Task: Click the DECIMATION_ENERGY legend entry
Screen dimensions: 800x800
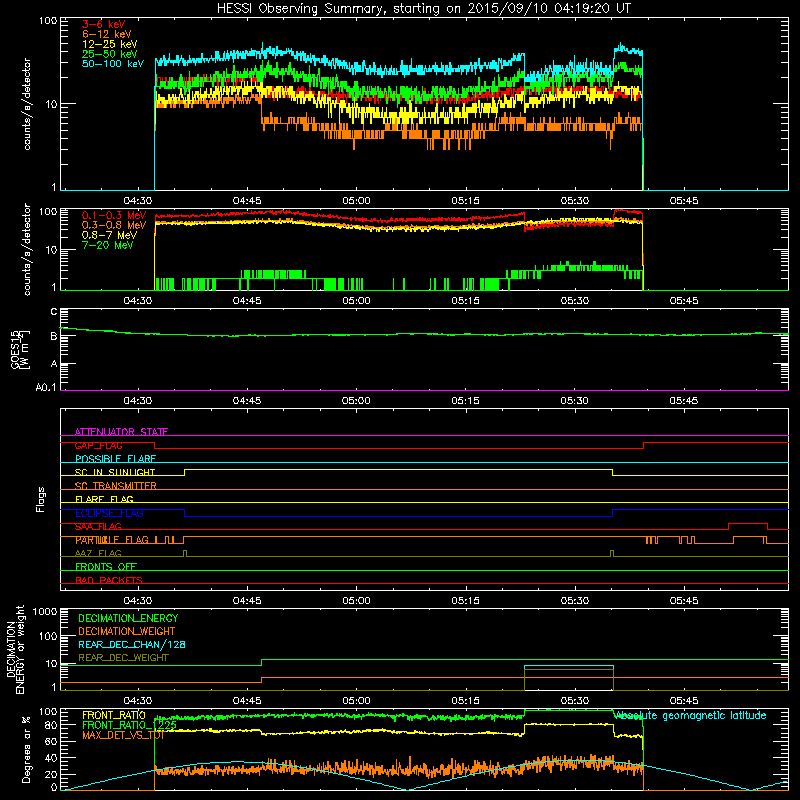Action: 128,618
